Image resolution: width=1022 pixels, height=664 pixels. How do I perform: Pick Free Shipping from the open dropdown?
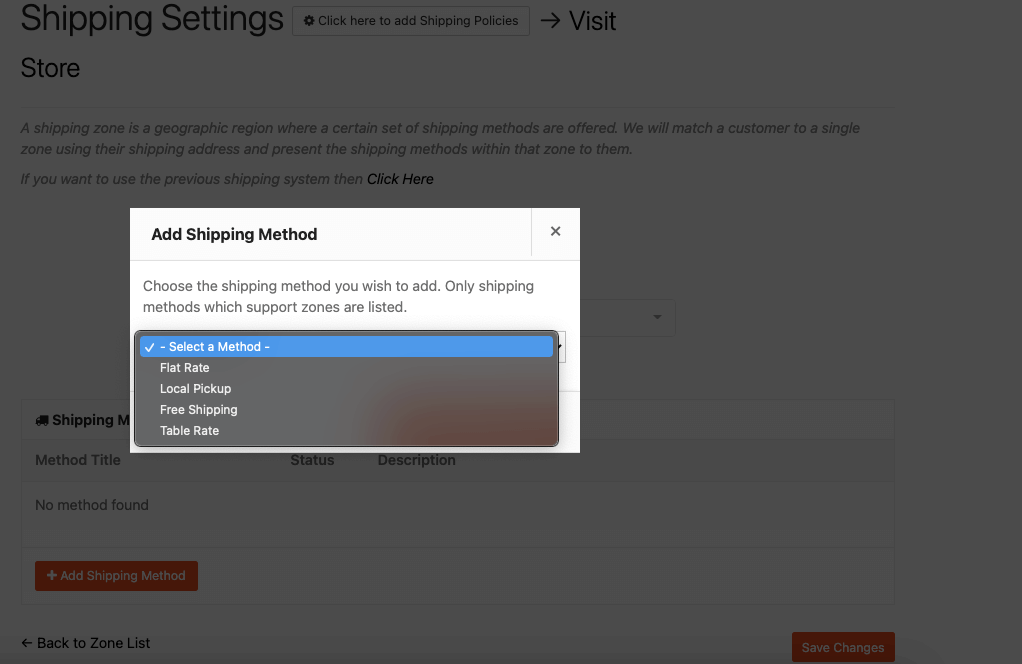tap(198, 409)
